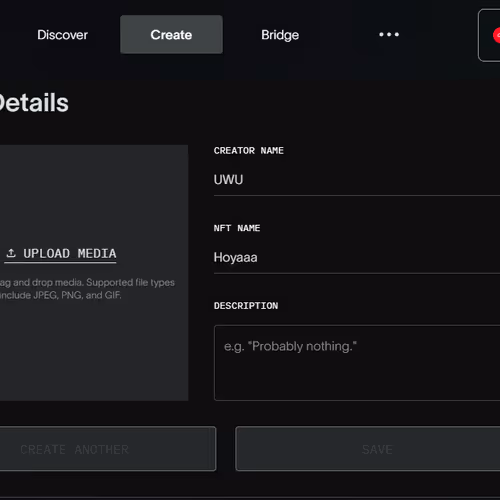
Task: Edit the NFT Name field showing Hoyaaa
Action: [357, 258]
